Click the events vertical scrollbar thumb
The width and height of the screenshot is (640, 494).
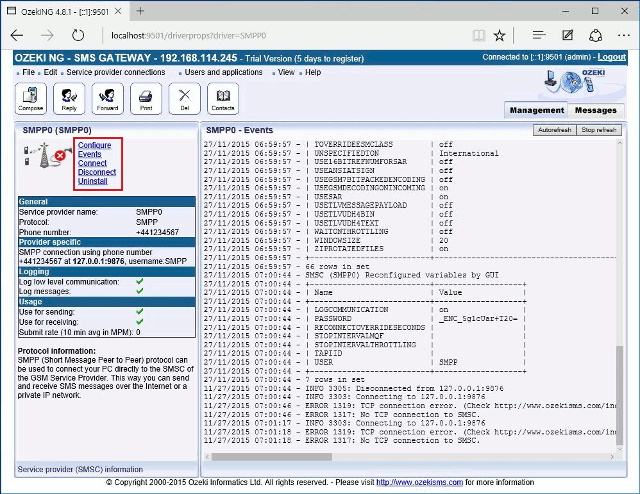pyautogui.click(x=620, y=395)
